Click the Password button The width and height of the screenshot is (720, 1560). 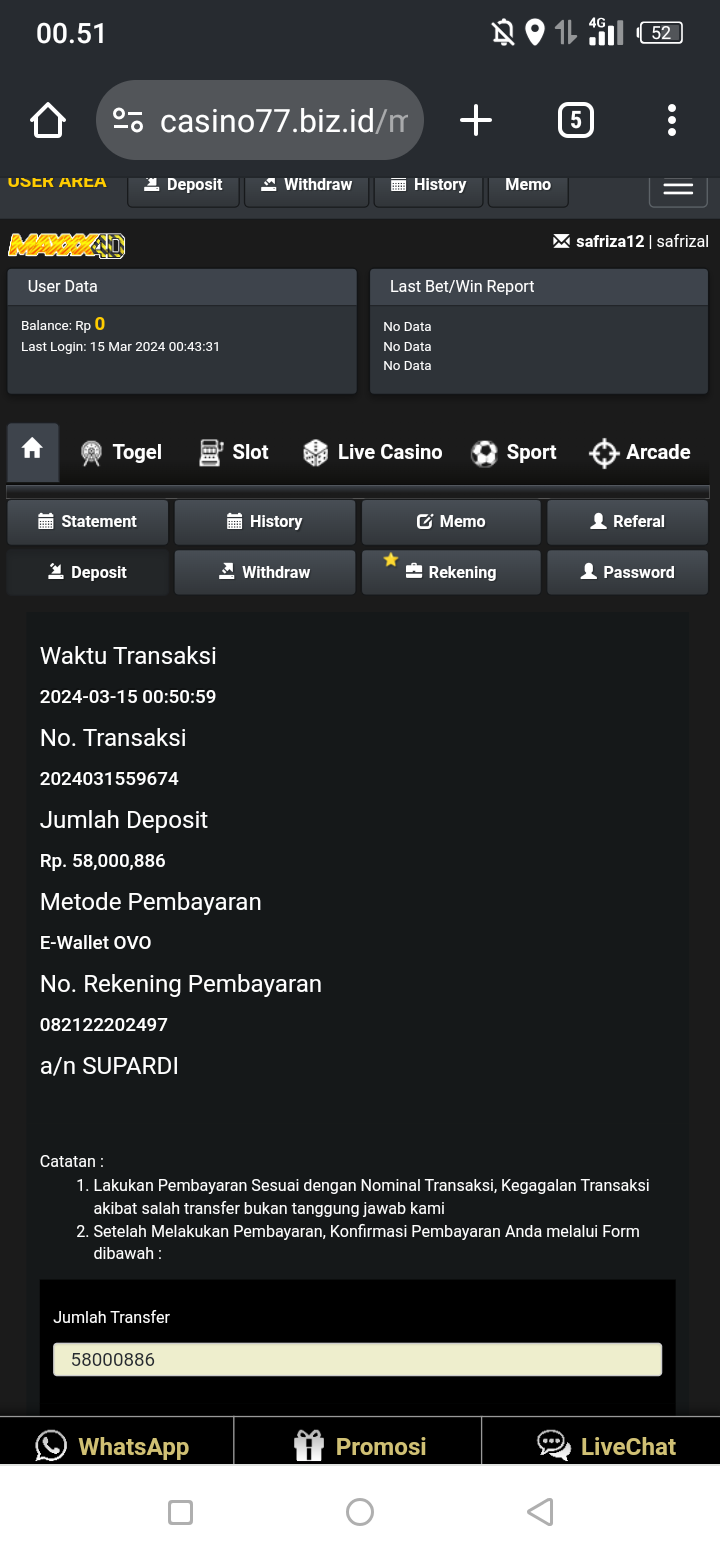627,573
